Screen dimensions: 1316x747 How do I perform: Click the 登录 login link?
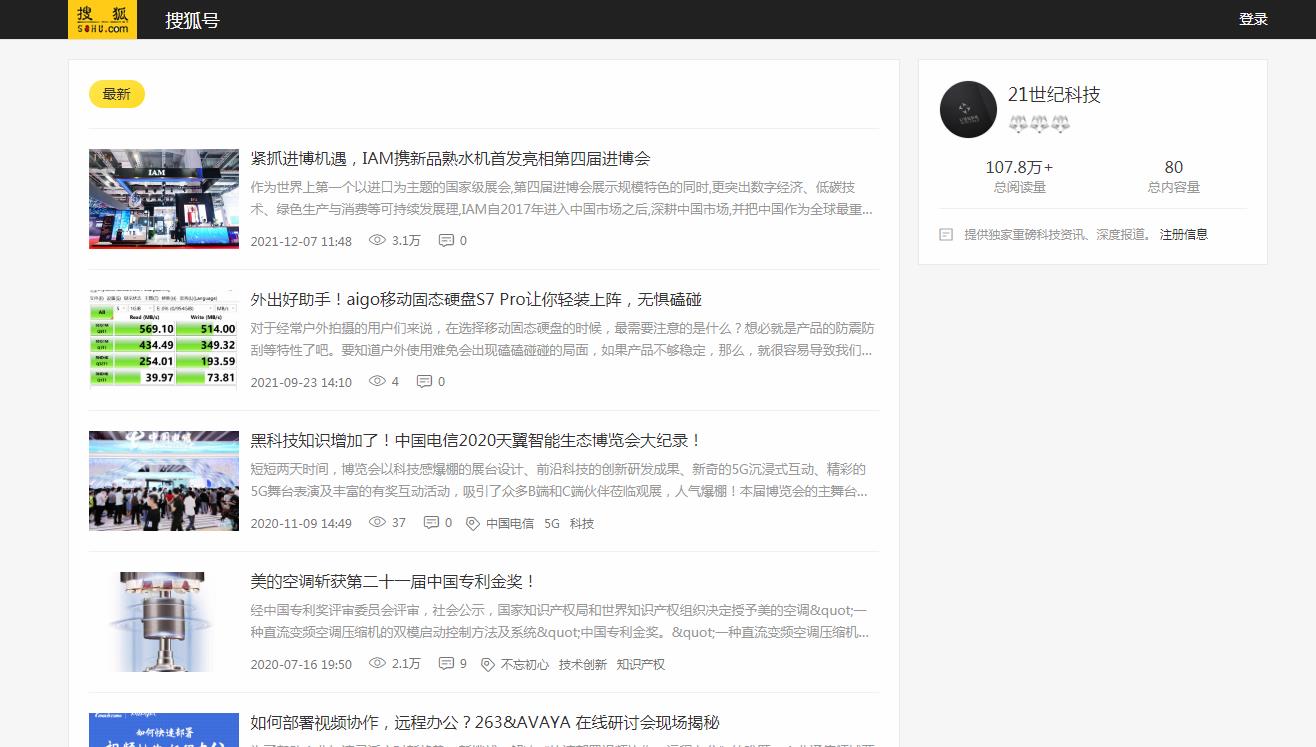tap(1253, 19)
